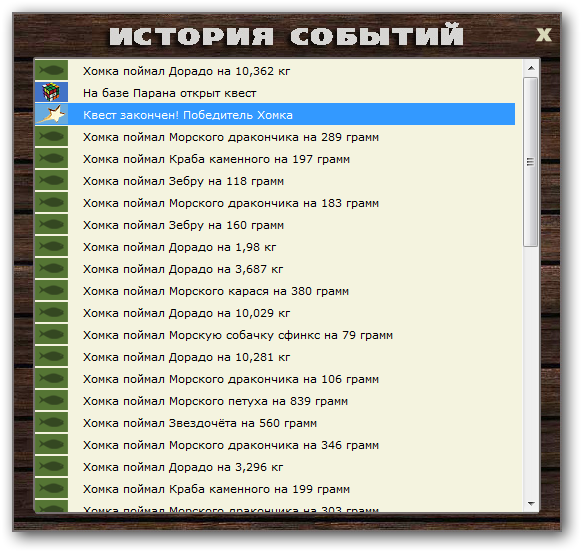Select 'Морского петуха на 839 грамм' row
The image size is (582, 552).
tap(275, 400)
